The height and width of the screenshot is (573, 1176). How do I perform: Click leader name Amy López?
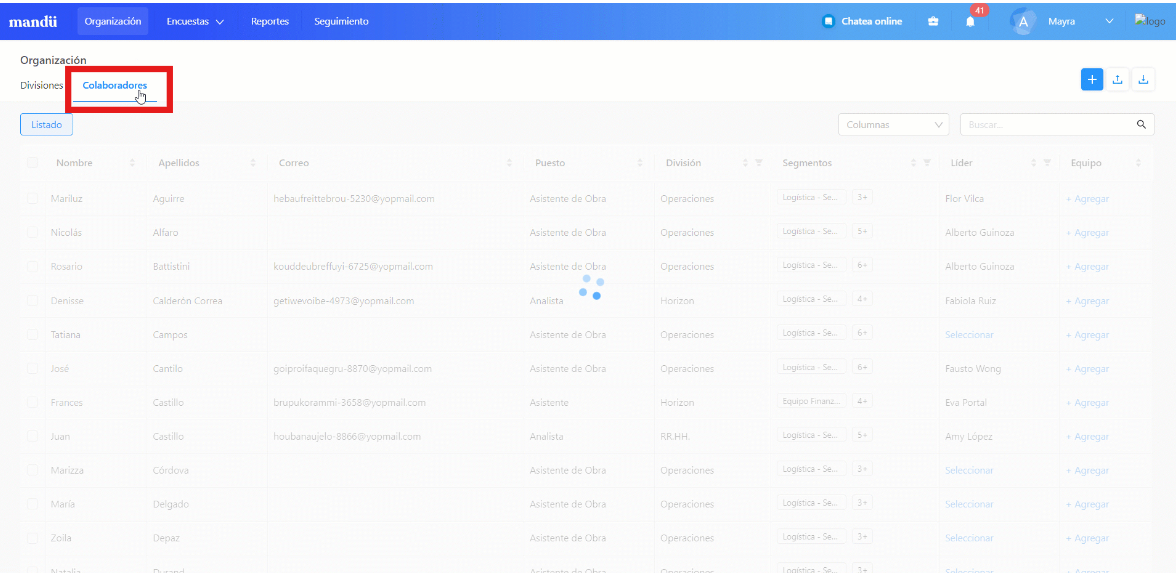point(969,436)
